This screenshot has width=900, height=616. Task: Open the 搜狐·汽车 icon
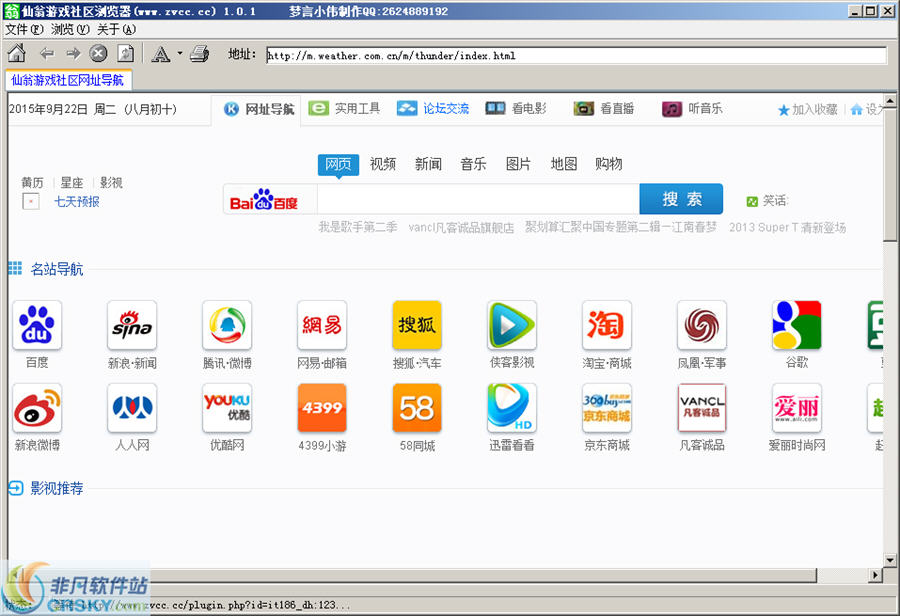coord(417,325)
